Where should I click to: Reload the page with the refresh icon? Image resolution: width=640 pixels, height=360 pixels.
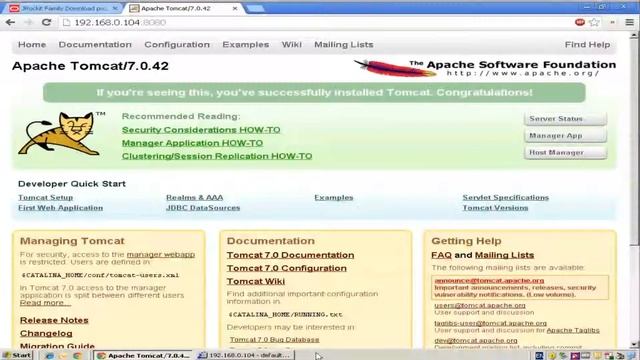(47, 22)
